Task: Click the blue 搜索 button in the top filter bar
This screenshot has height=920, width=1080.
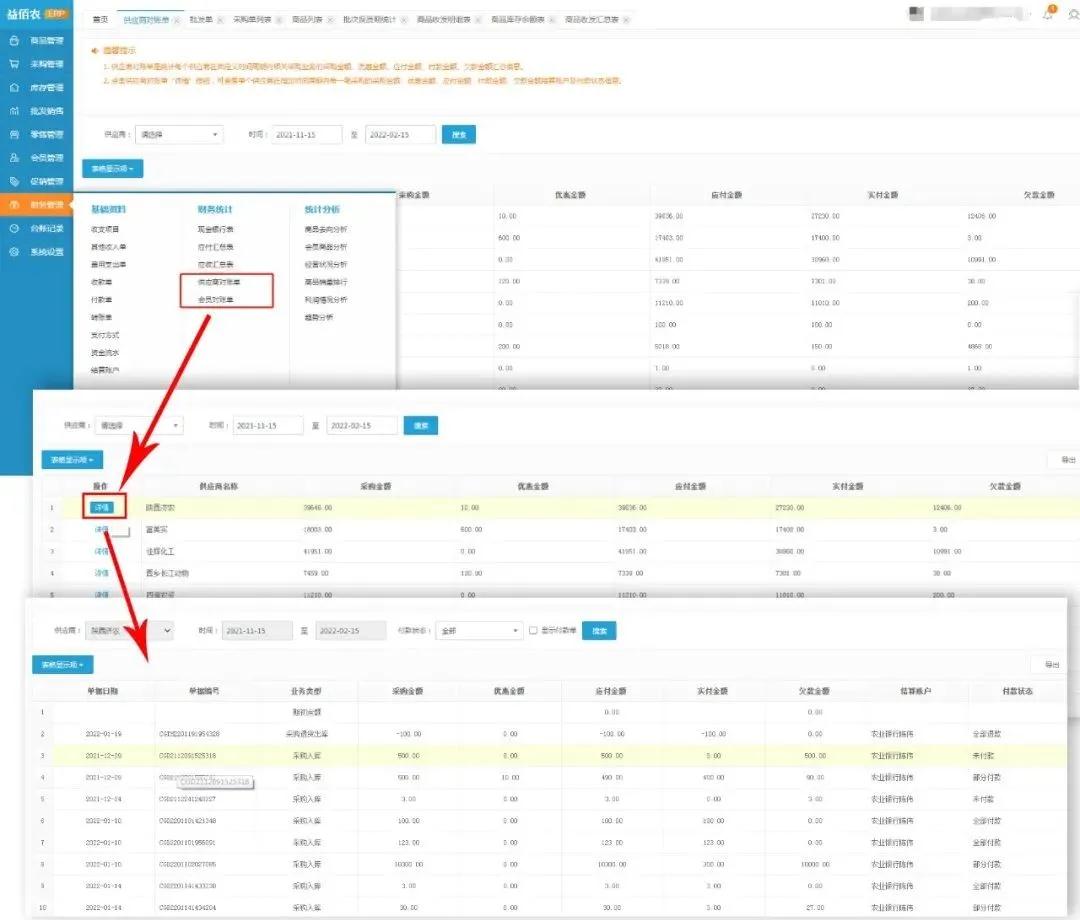Action: point(458,135)
